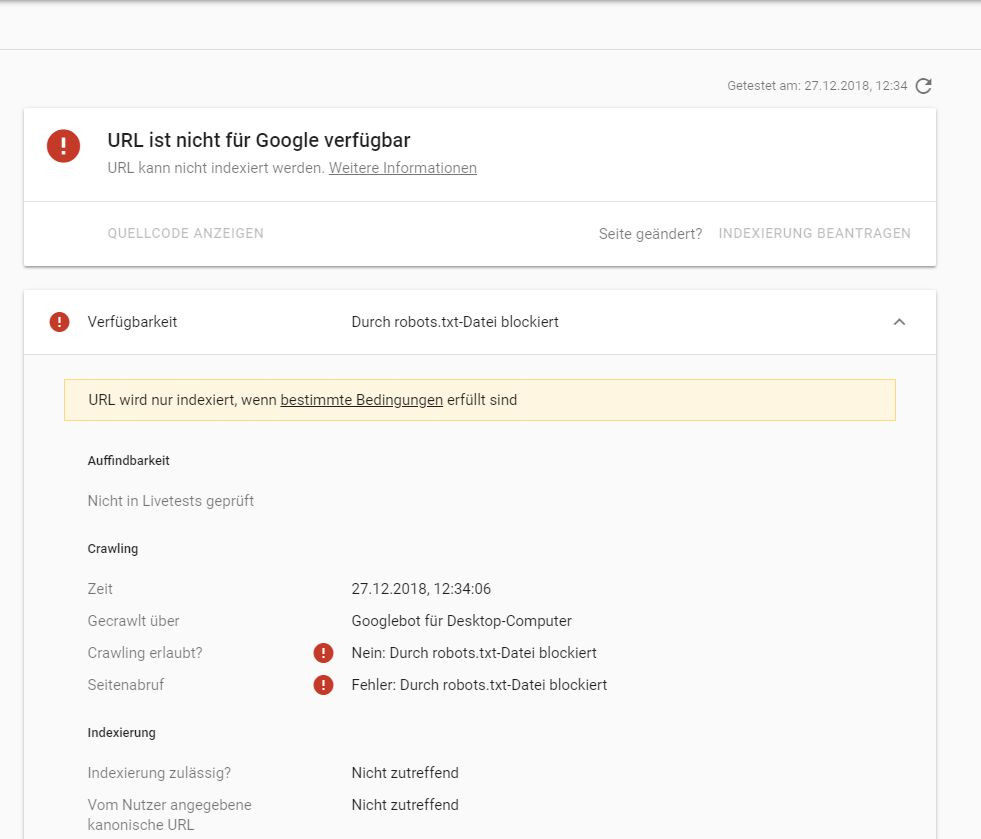The height and width of the screenshot is (839, 981).
Task: Click the crawl time 27.12.2018, 12:34:06
Action: 421,589
